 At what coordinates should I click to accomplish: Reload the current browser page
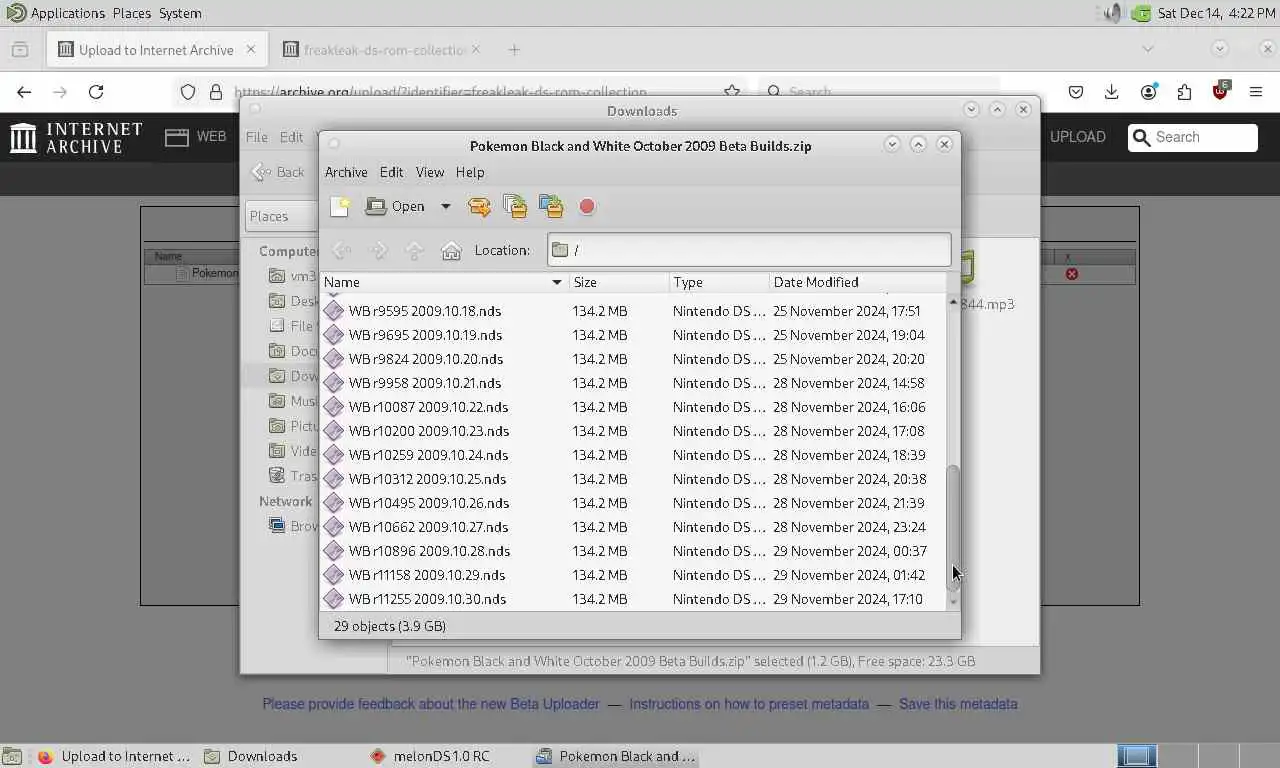click(96, 92)
